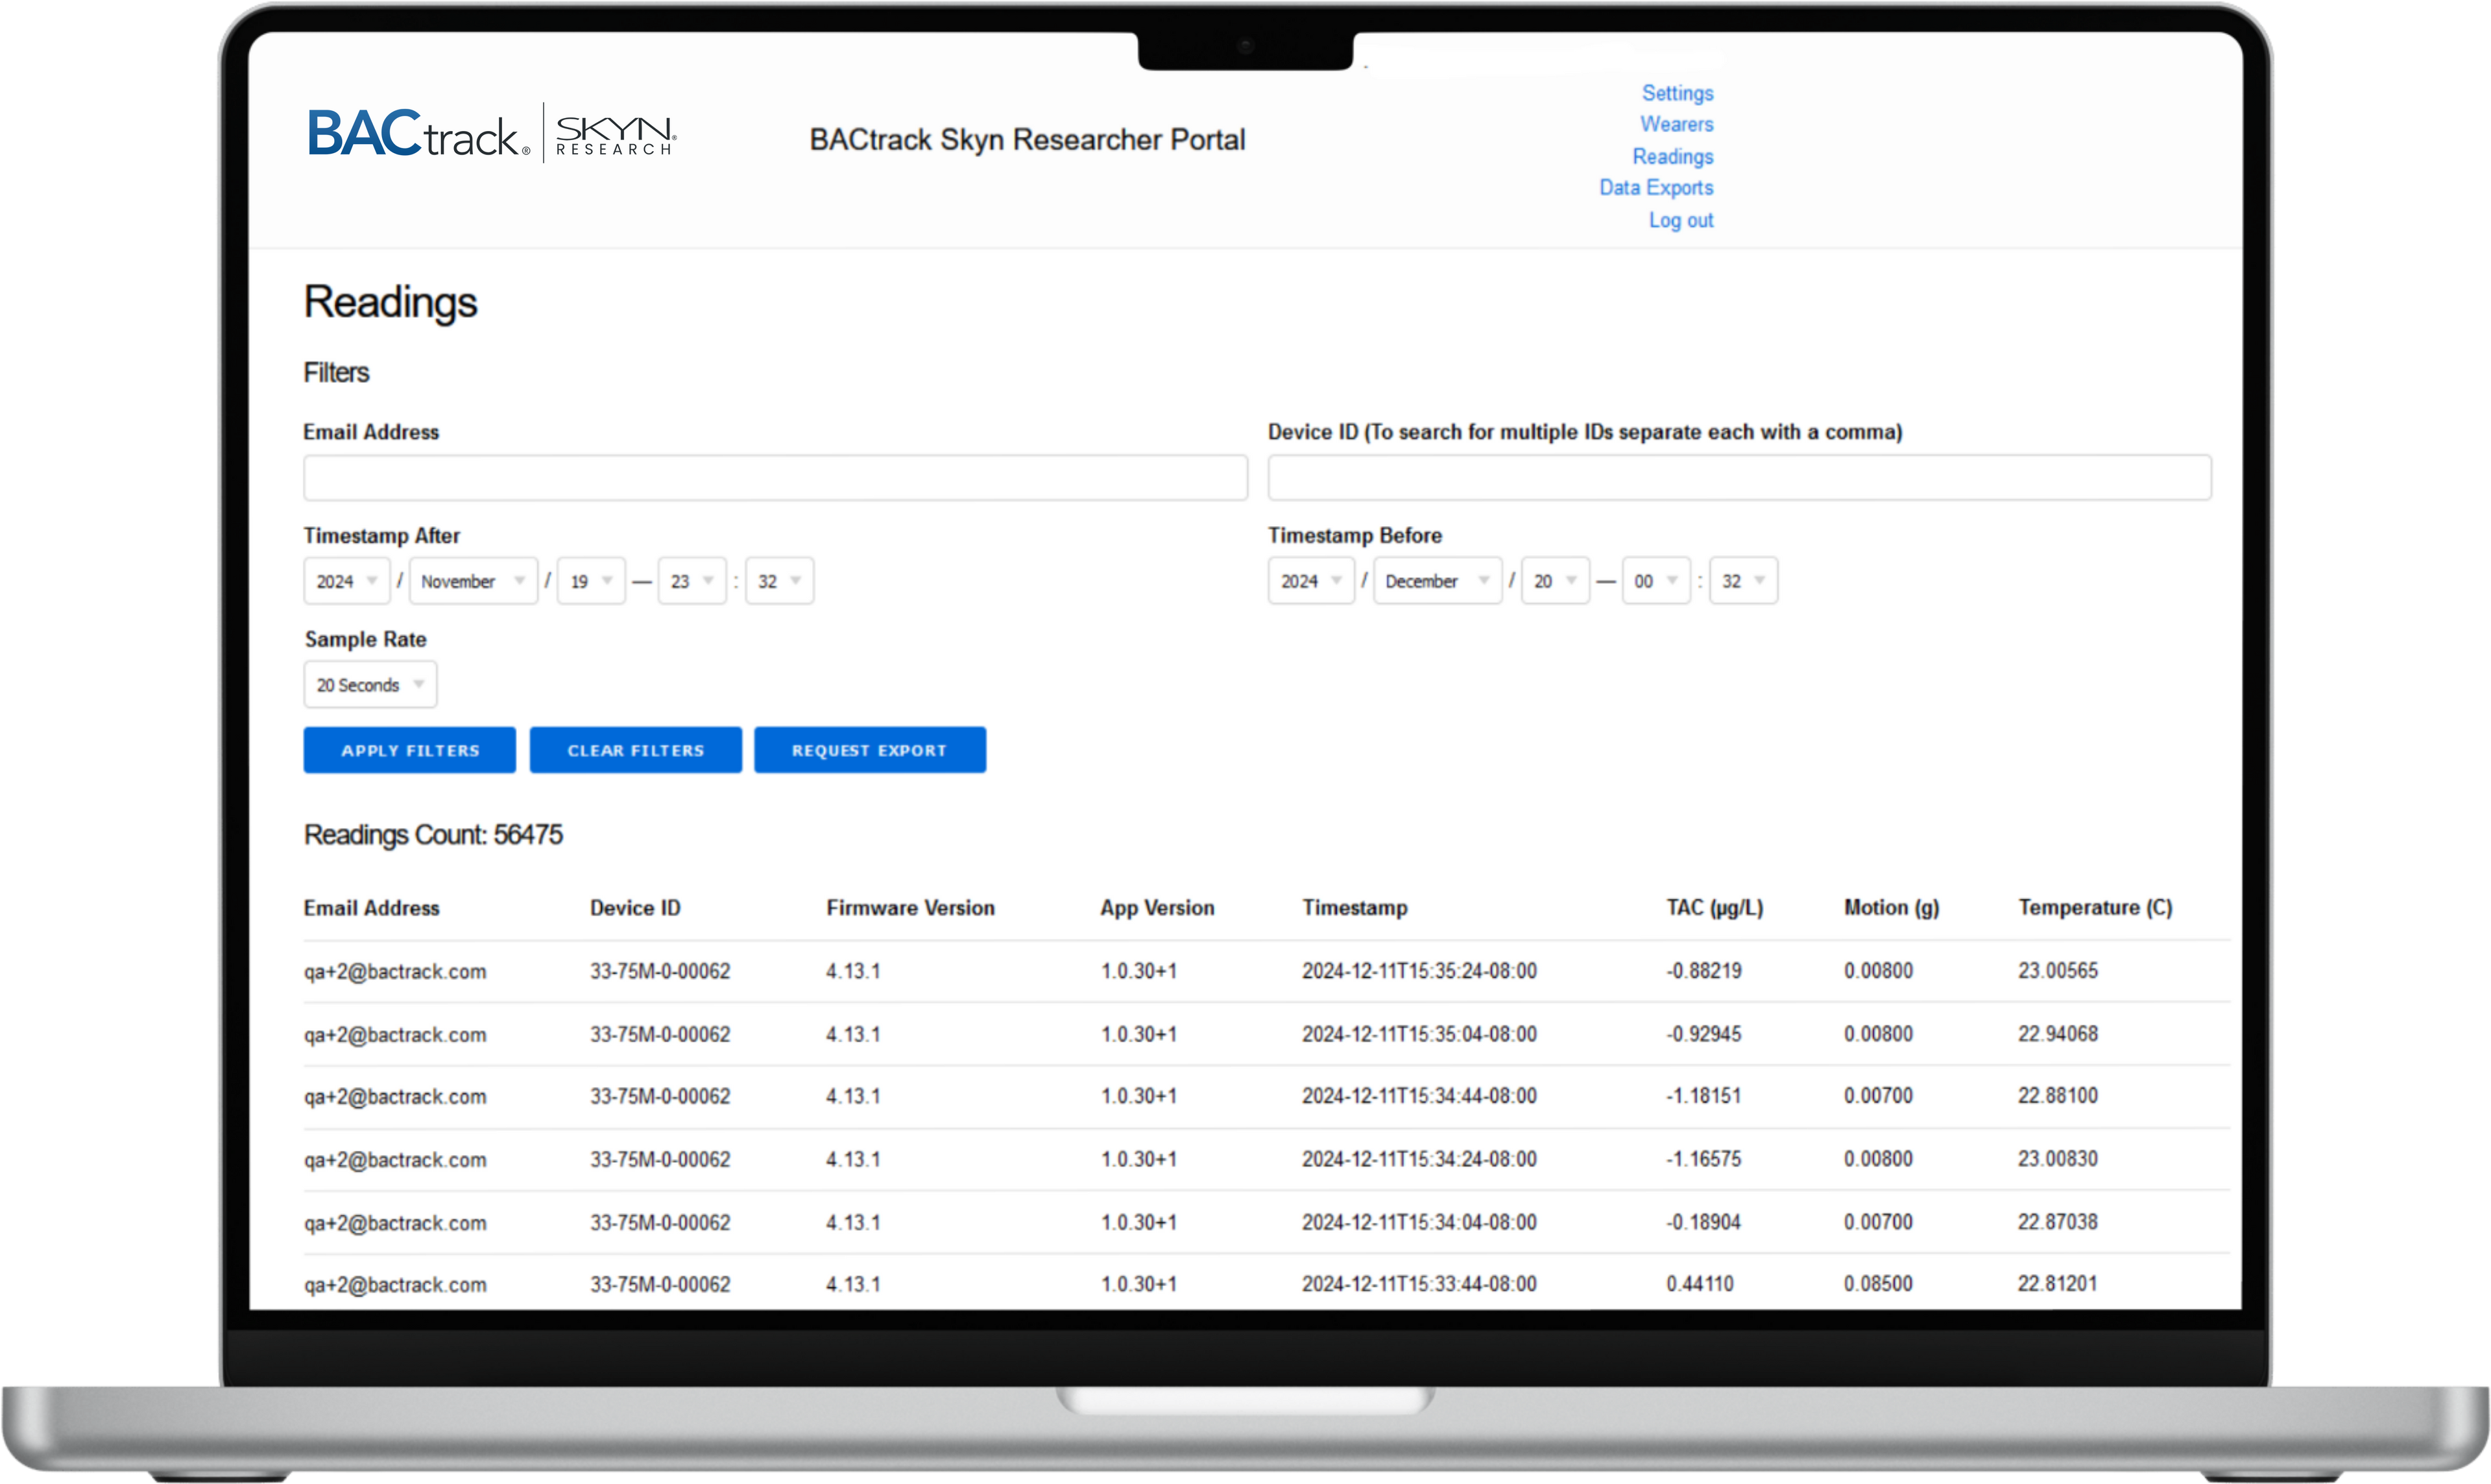The height and width of the screenshot is (1484, 2491).
Task: Open Timestamp Before day dropdown showing 20
Action: pos(1555,581)
